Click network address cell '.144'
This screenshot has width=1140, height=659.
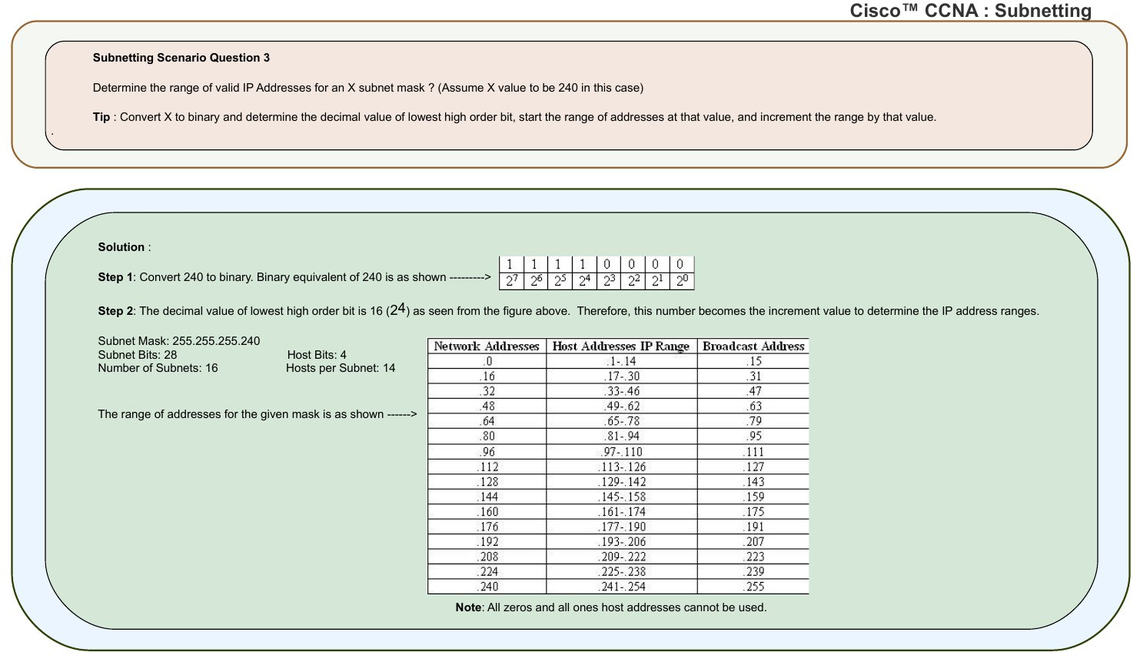point(487,497)
